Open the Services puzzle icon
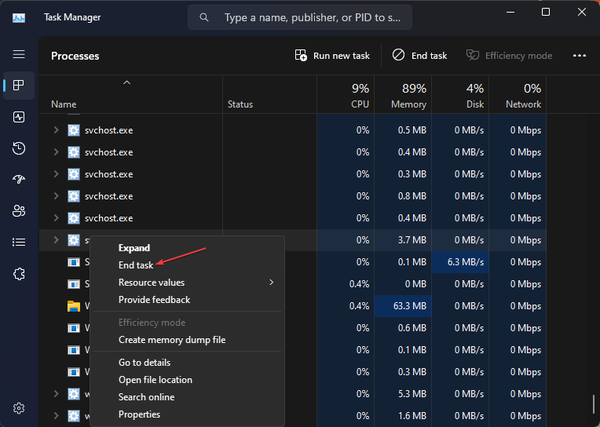 [x=18, y=273]
